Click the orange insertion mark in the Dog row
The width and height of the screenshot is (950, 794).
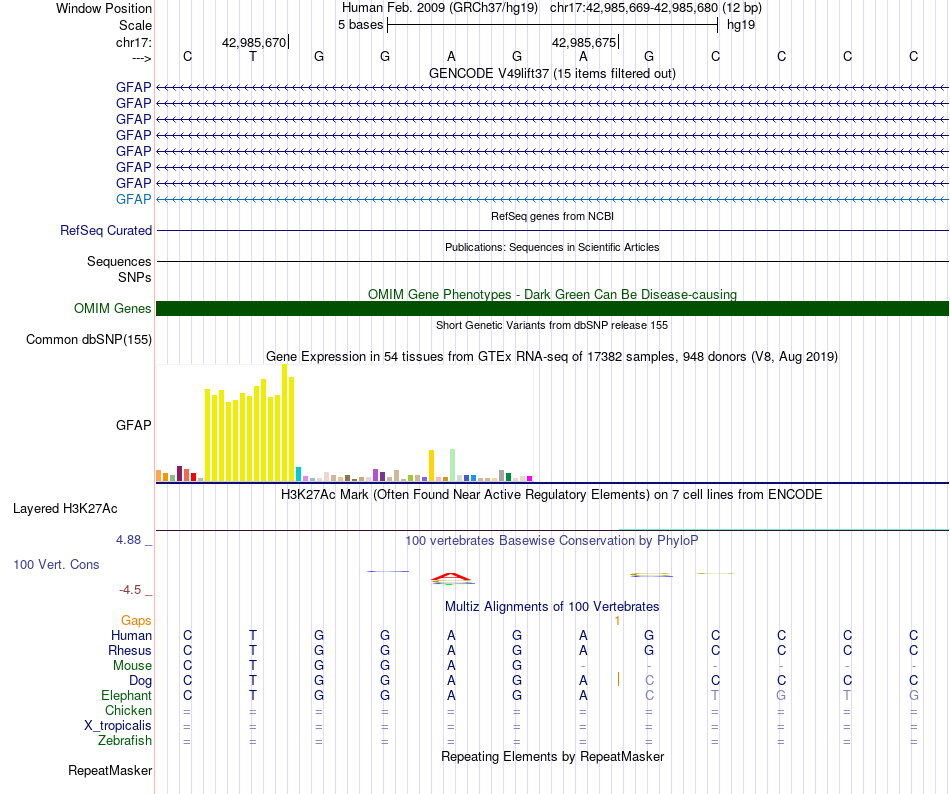tap(618, 679)
